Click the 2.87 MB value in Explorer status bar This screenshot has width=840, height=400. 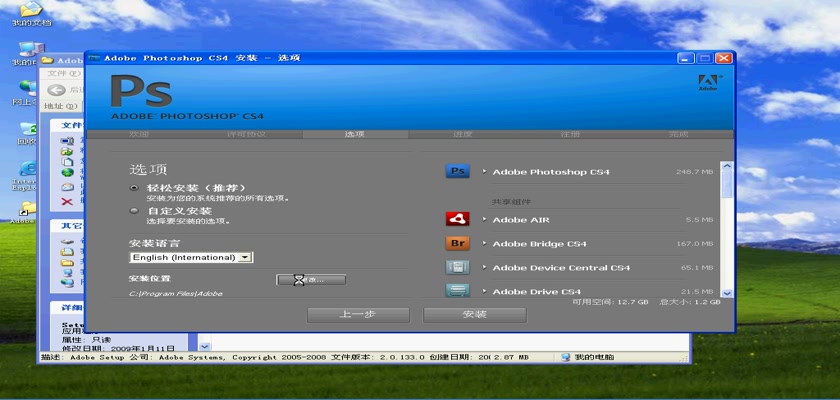[x=511, y=357]
